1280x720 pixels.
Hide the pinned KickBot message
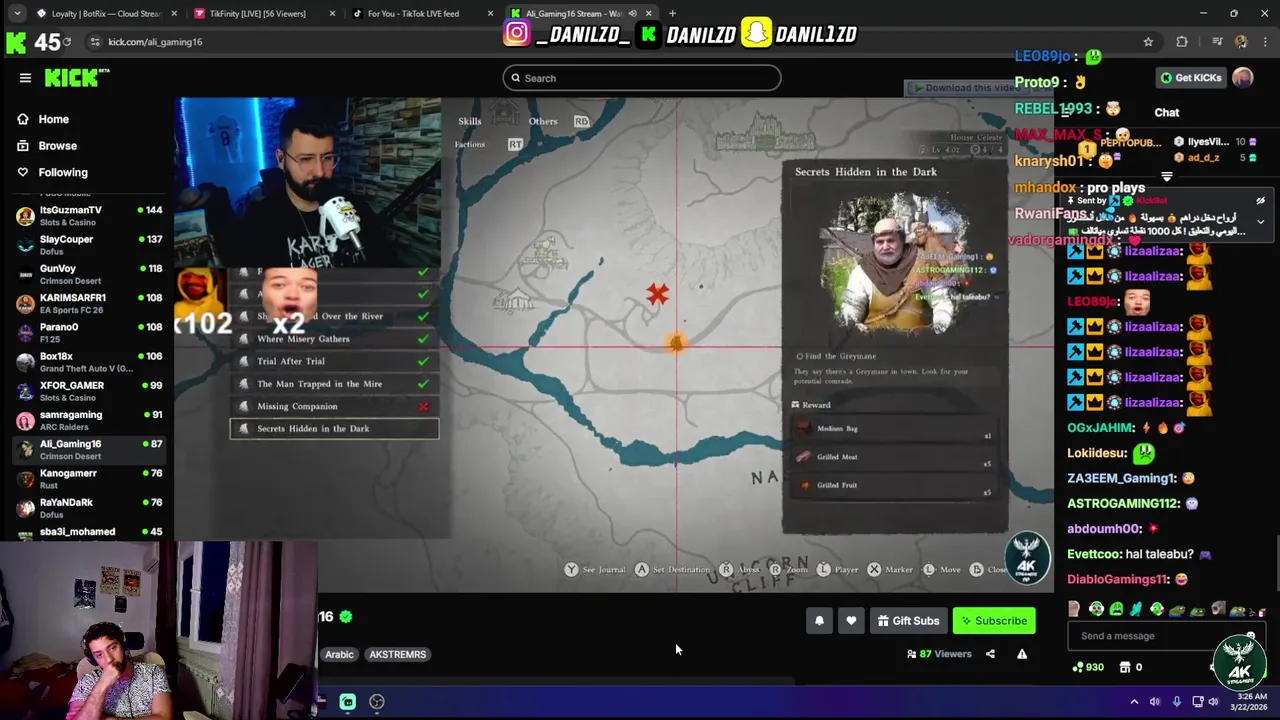pyautogui.click(x=1260, y=201)
